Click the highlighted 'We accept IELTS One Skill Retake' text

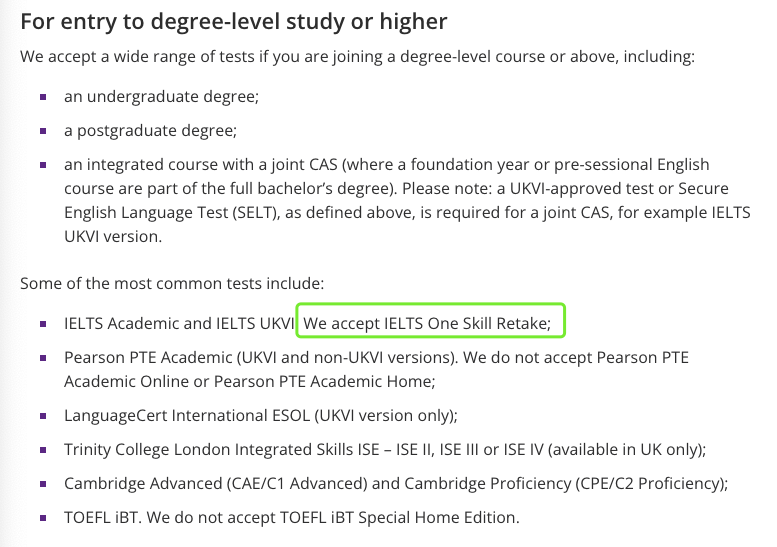pyautogui.click(x=427, y=323)
